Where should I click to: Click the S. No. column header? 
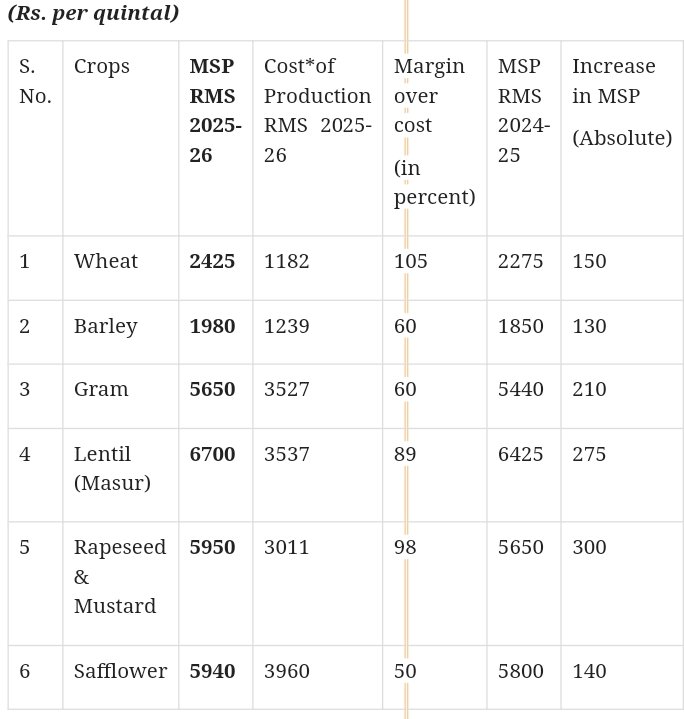point(35,81)
